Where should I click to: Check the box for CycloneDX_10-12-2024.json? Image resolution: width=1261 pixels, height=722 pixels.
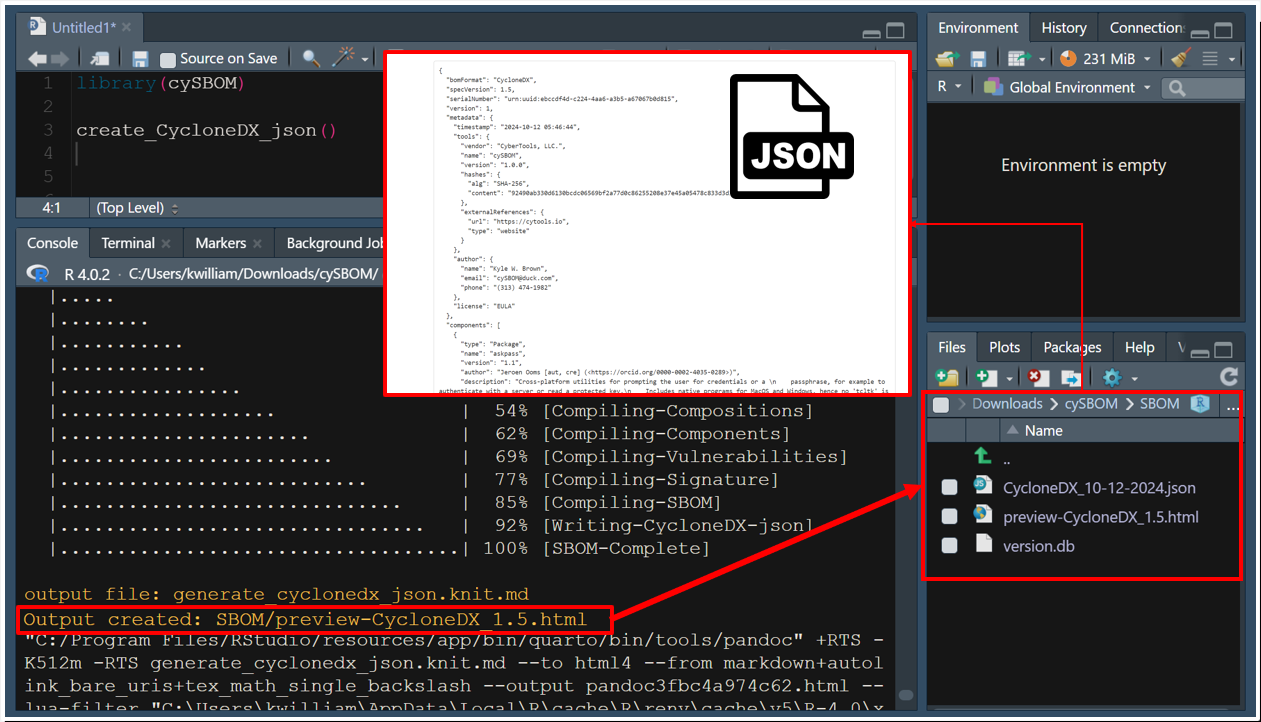click(949, 487)
